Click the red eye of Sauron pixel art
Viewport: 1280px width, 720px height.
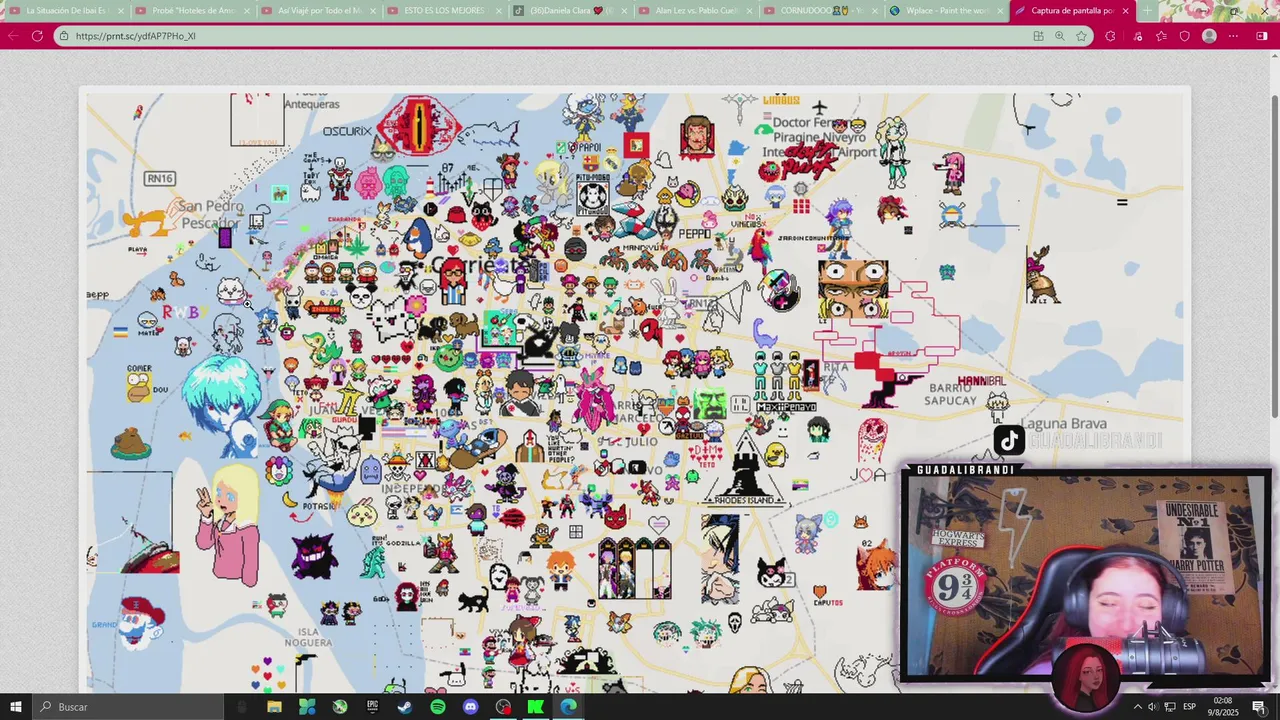click(x=419, y=125)
